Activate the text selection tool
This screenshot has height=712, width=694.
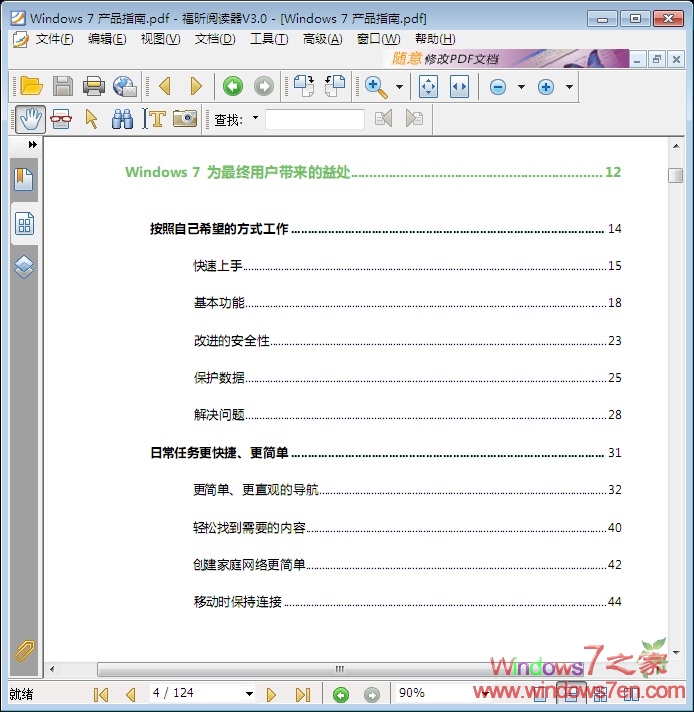click(x=154, y=119)
